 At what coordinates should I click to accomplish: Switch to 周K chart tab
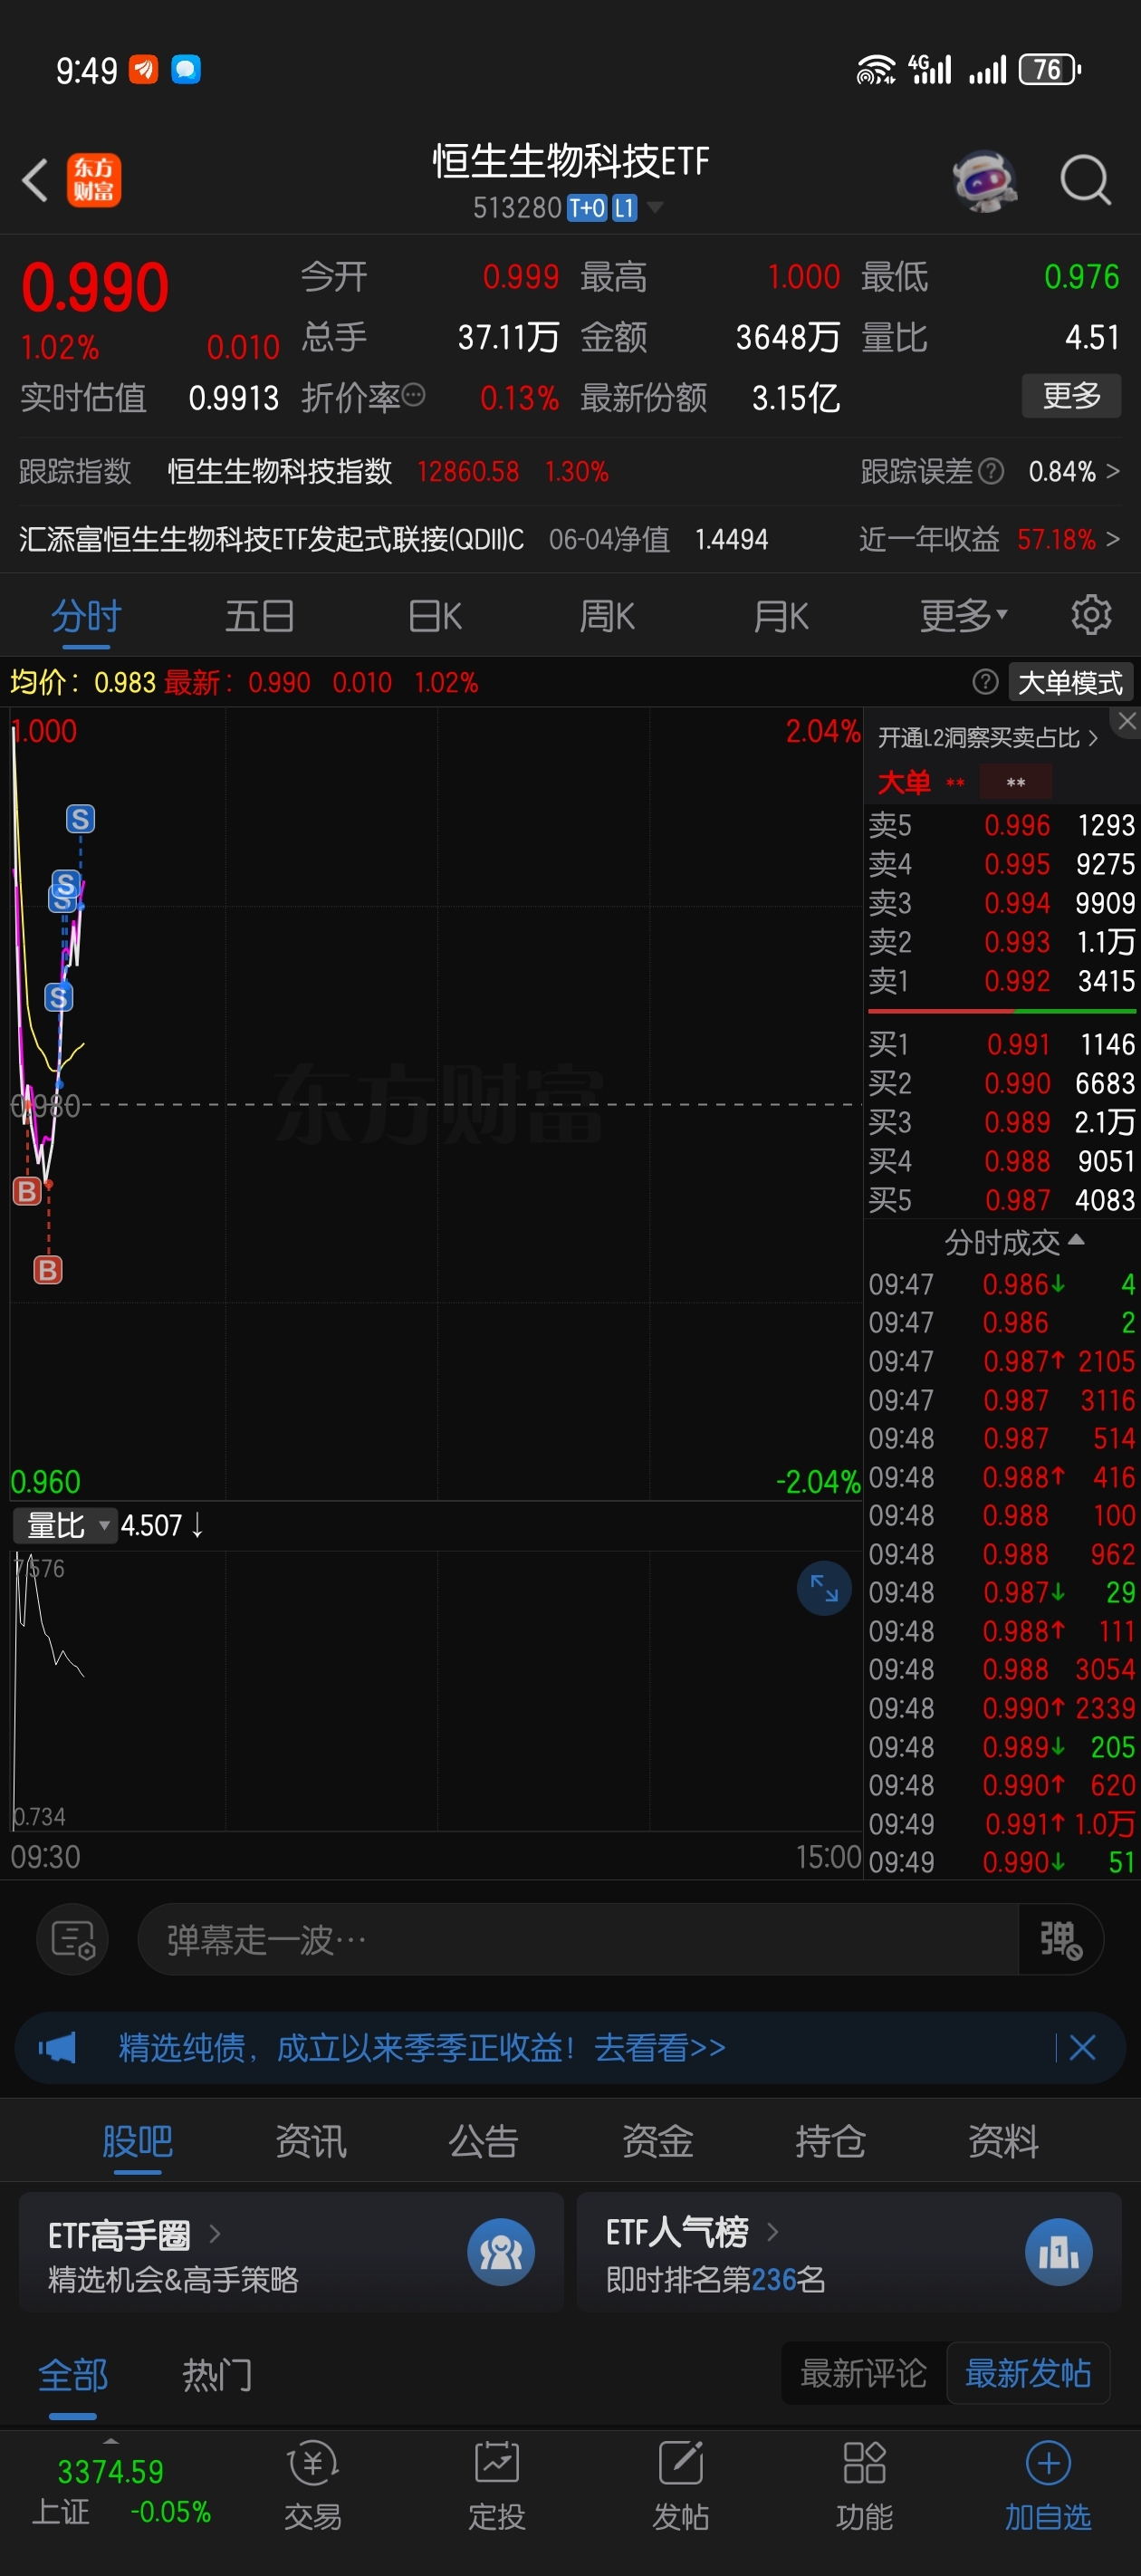pos(607,615)
